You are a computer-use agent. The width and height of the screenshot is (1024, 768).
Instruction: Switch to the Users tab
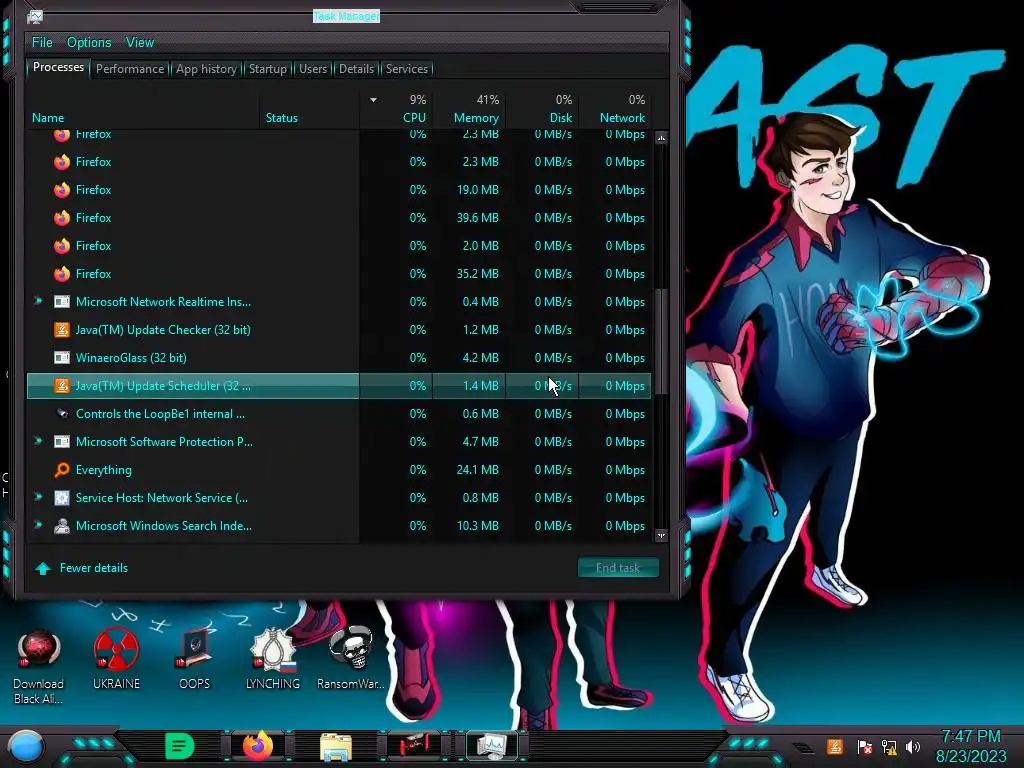point(313,69)
